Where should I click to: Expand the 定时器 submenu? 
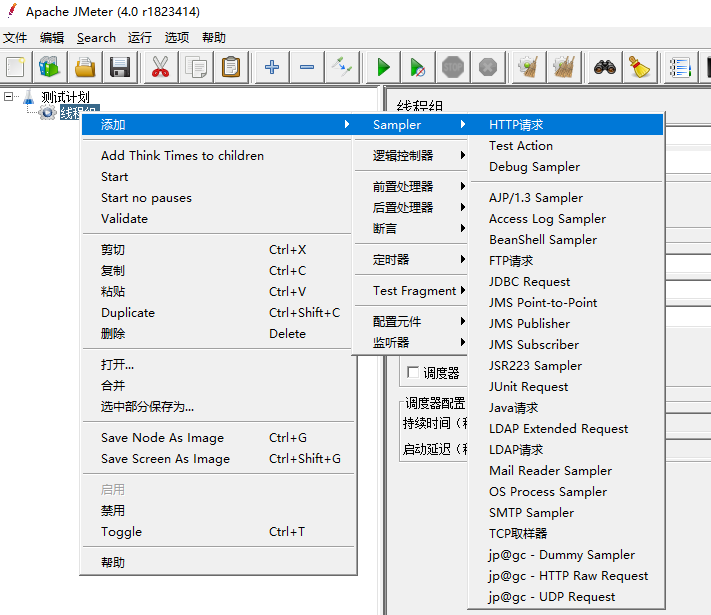[x=411, y=259]
